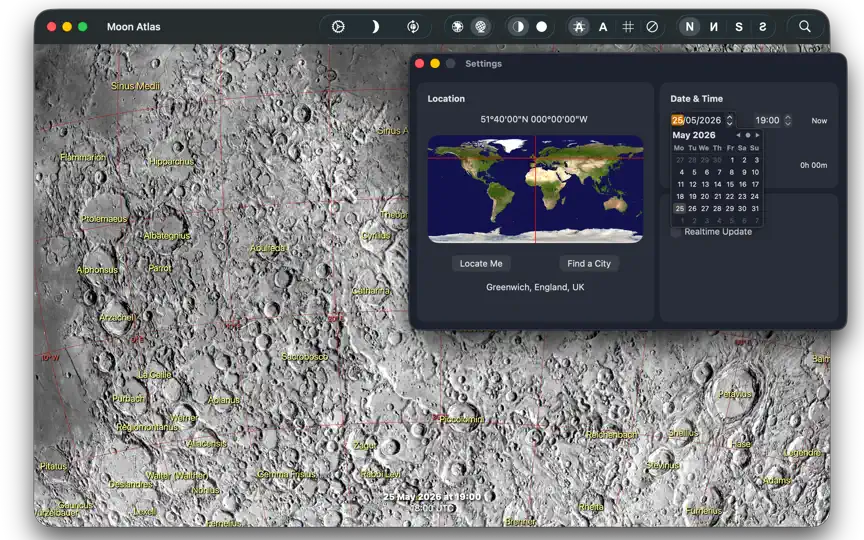Click the Abulfeda crater label
The image size is (864, 540).
pyautogui.click(x=268, y=248)
